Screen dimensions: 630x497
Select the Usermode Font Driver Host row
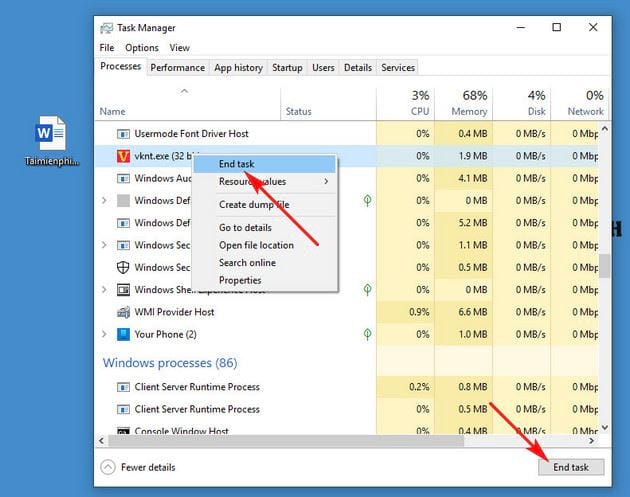[x=347, y=134]
